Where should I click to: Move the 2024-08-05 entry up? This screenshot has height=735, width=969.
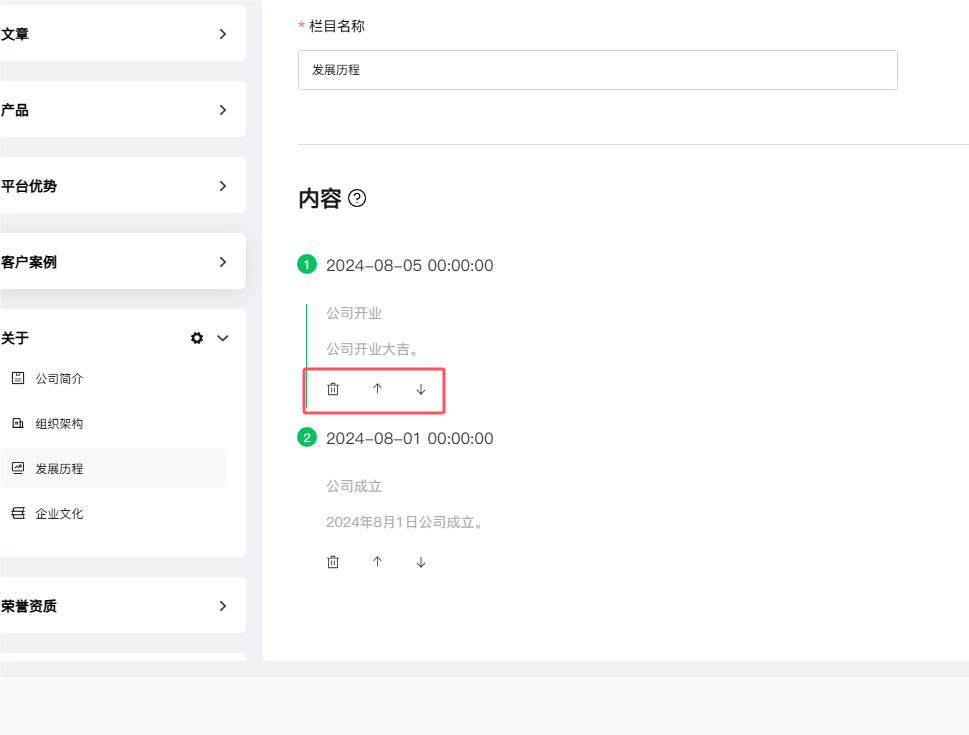click(377, 389)
